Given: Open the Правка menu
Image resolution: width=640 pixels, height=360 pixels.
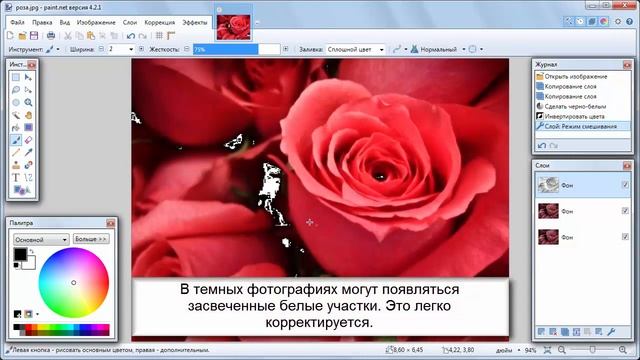Looking at the screenshot, I should point(42,22).
